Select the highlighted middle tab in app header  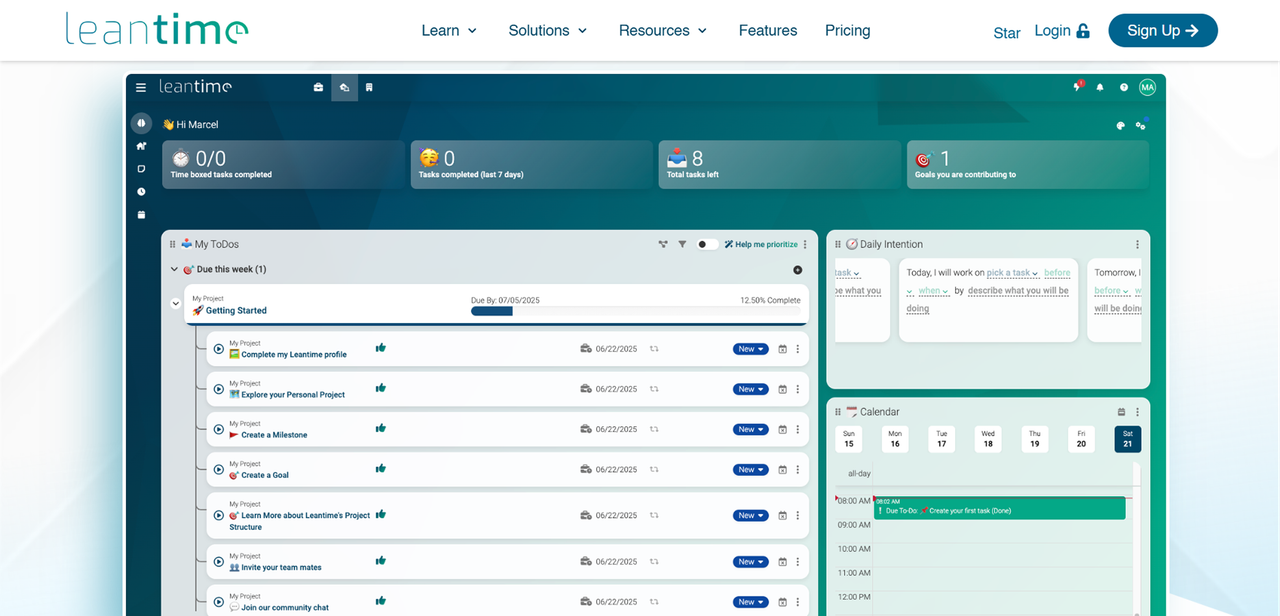tap(344, 88)
